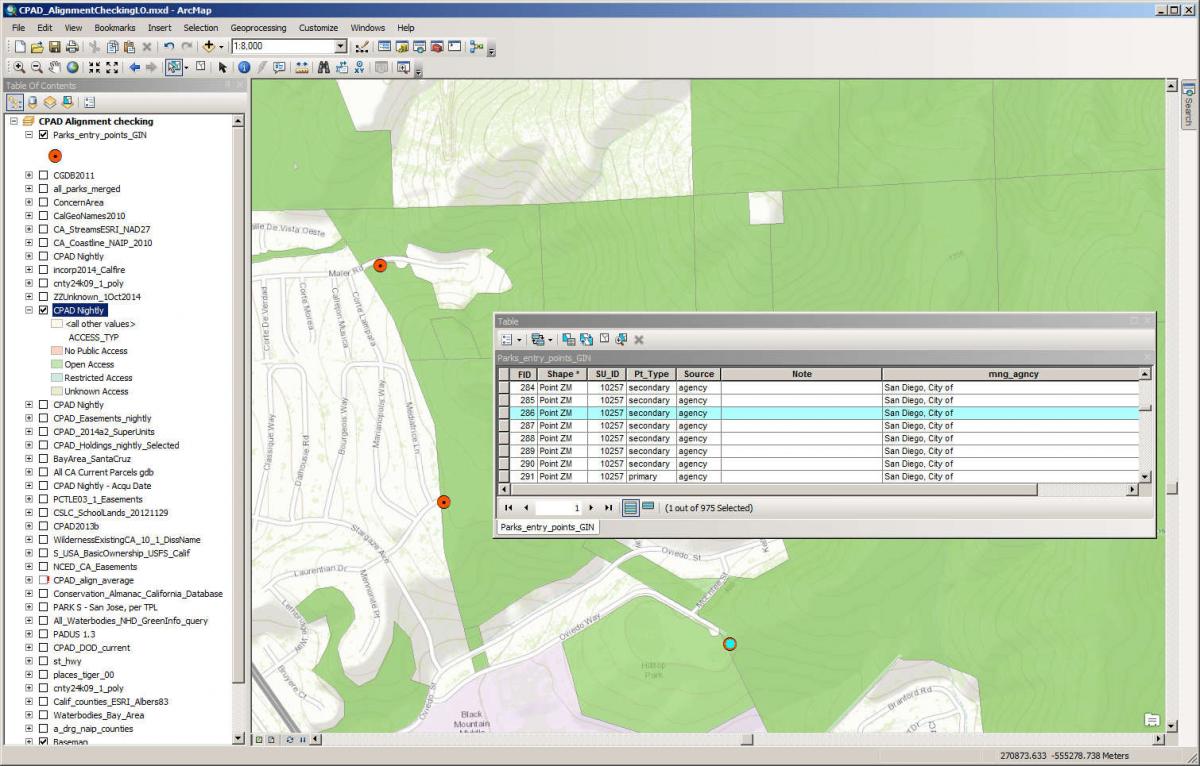Open a map document
This screenshot has height=766, width=1200.
click(x=38, y=47)
